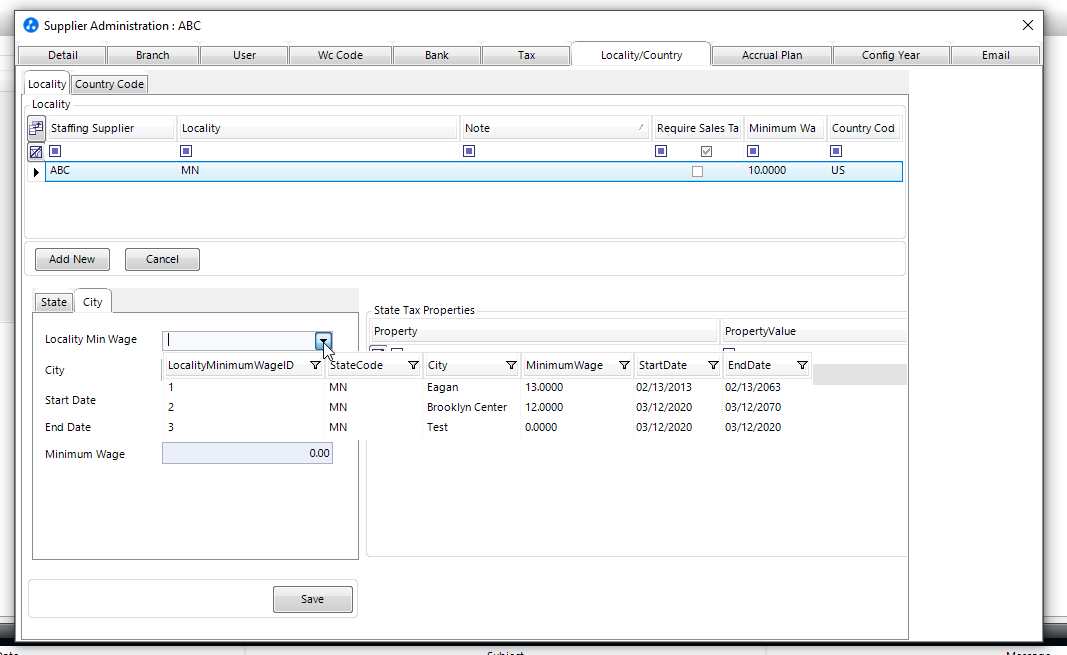Open the EndDate column filter funnel
This screenshot has width=1067, height=655.
point(802,366)
